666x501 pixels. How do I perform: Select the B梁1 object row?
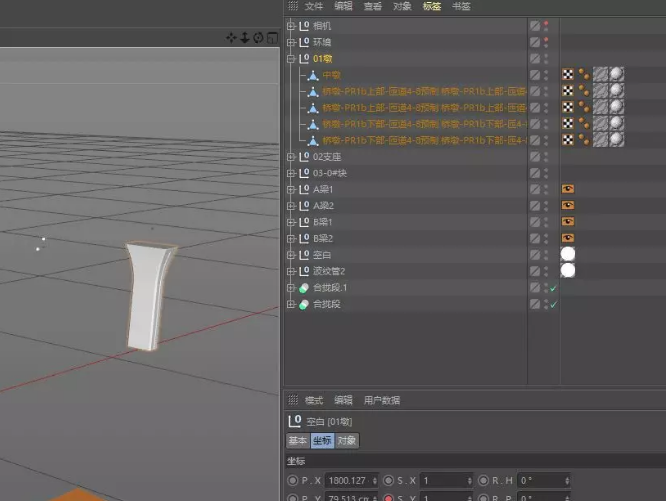pyautogui.click(x=322, y=222)
